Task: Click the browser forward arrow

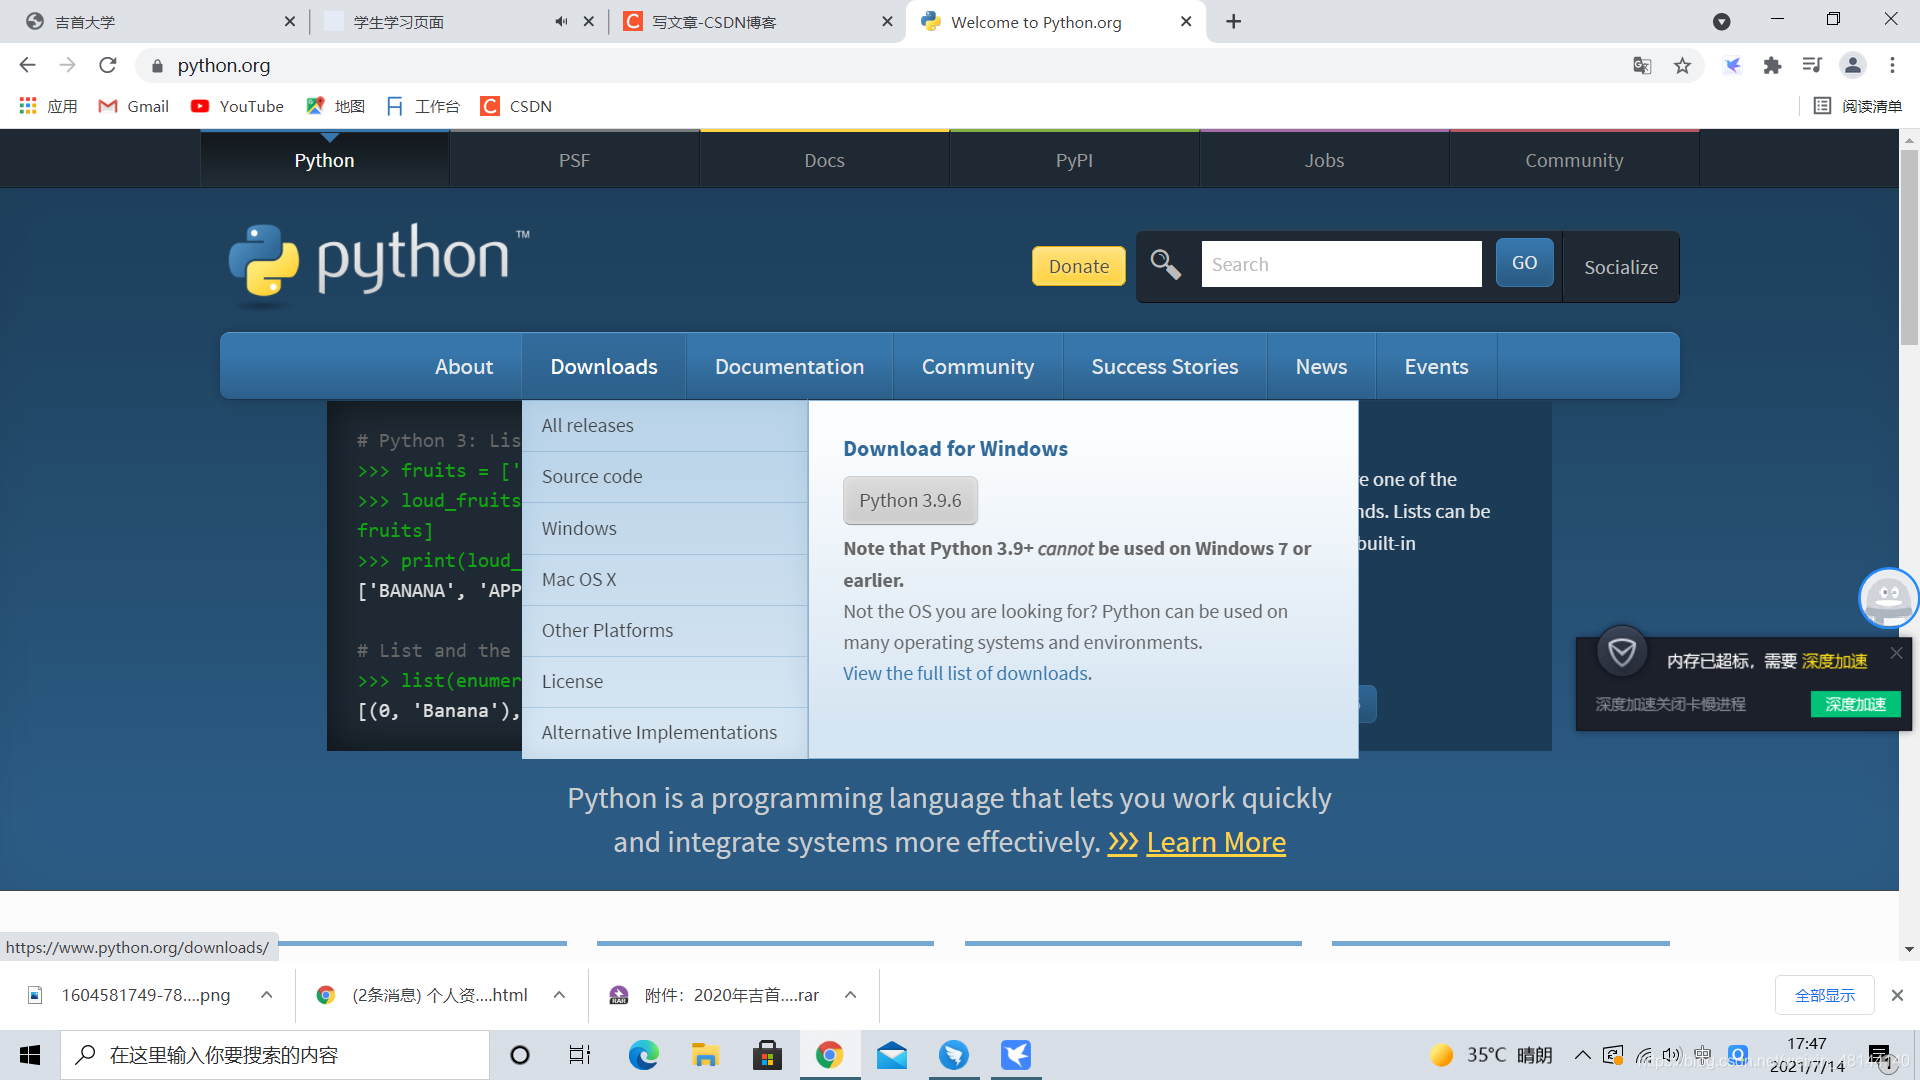Action: (67, 65)
